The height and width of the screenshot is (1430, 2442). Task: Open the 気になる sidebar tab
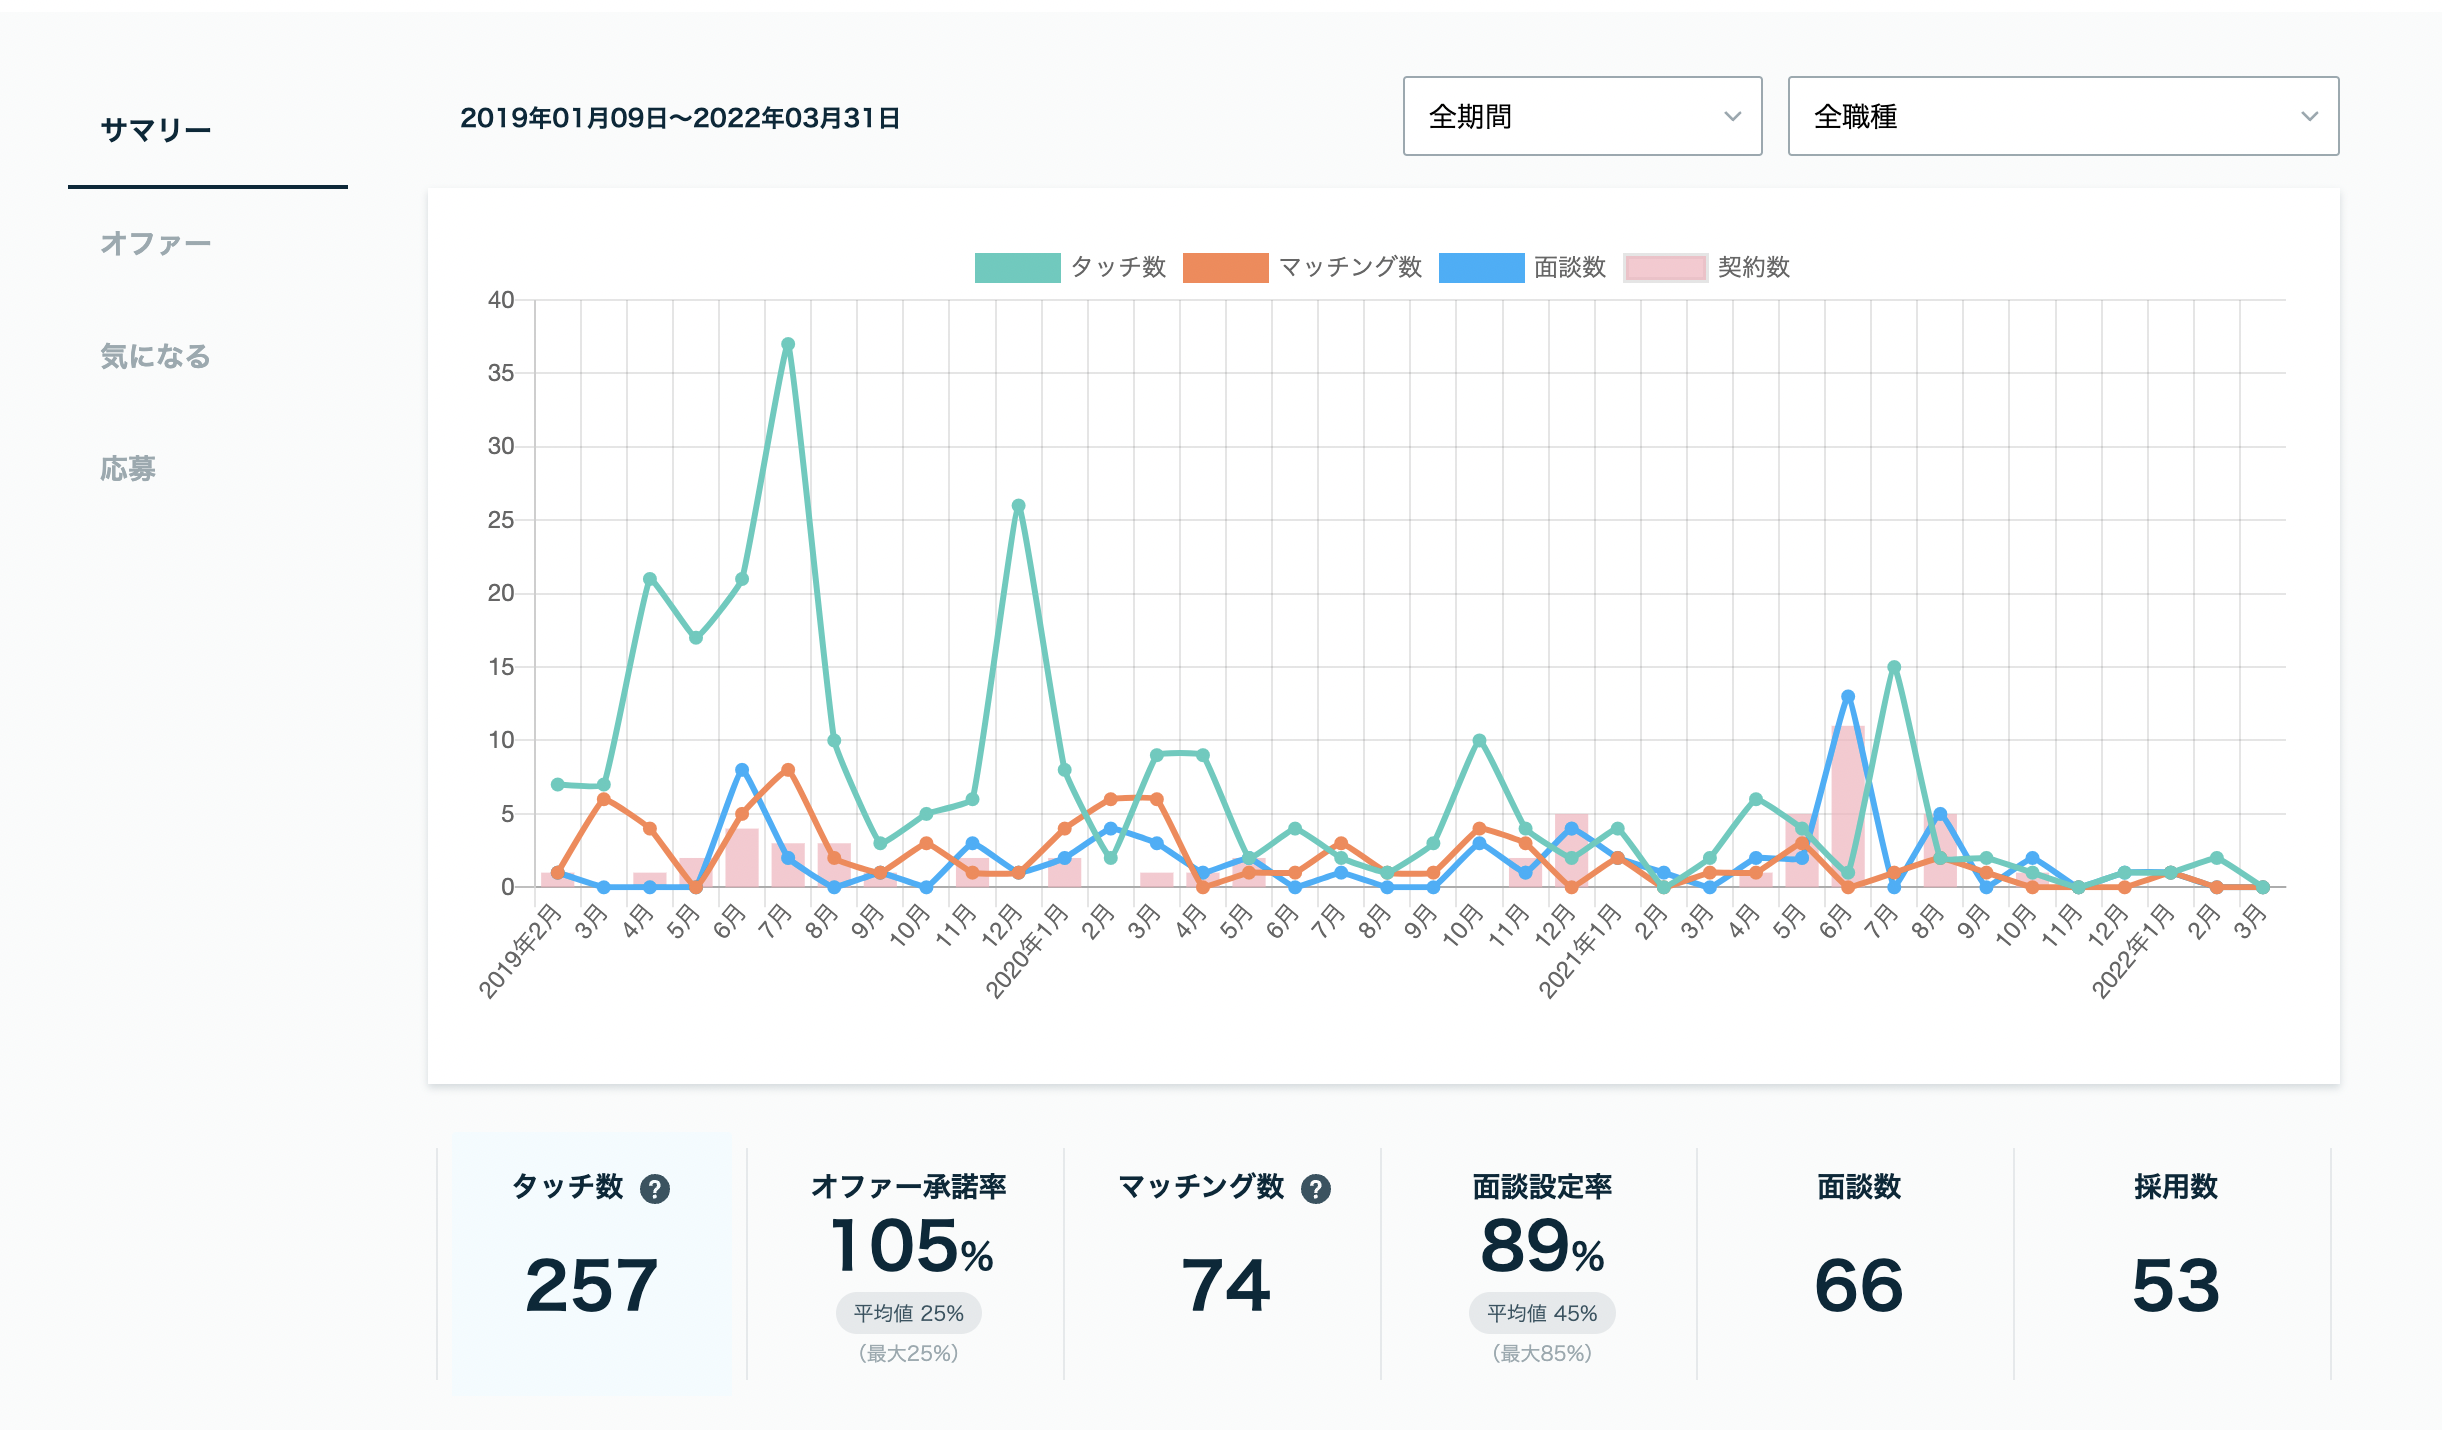point(156,356)
